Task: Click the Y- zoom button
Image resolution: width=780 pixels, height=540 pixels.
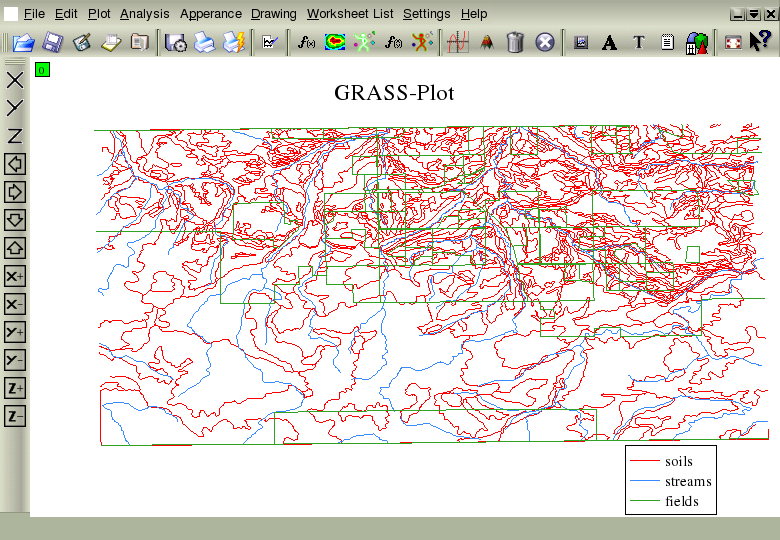Action: point(15,360)
